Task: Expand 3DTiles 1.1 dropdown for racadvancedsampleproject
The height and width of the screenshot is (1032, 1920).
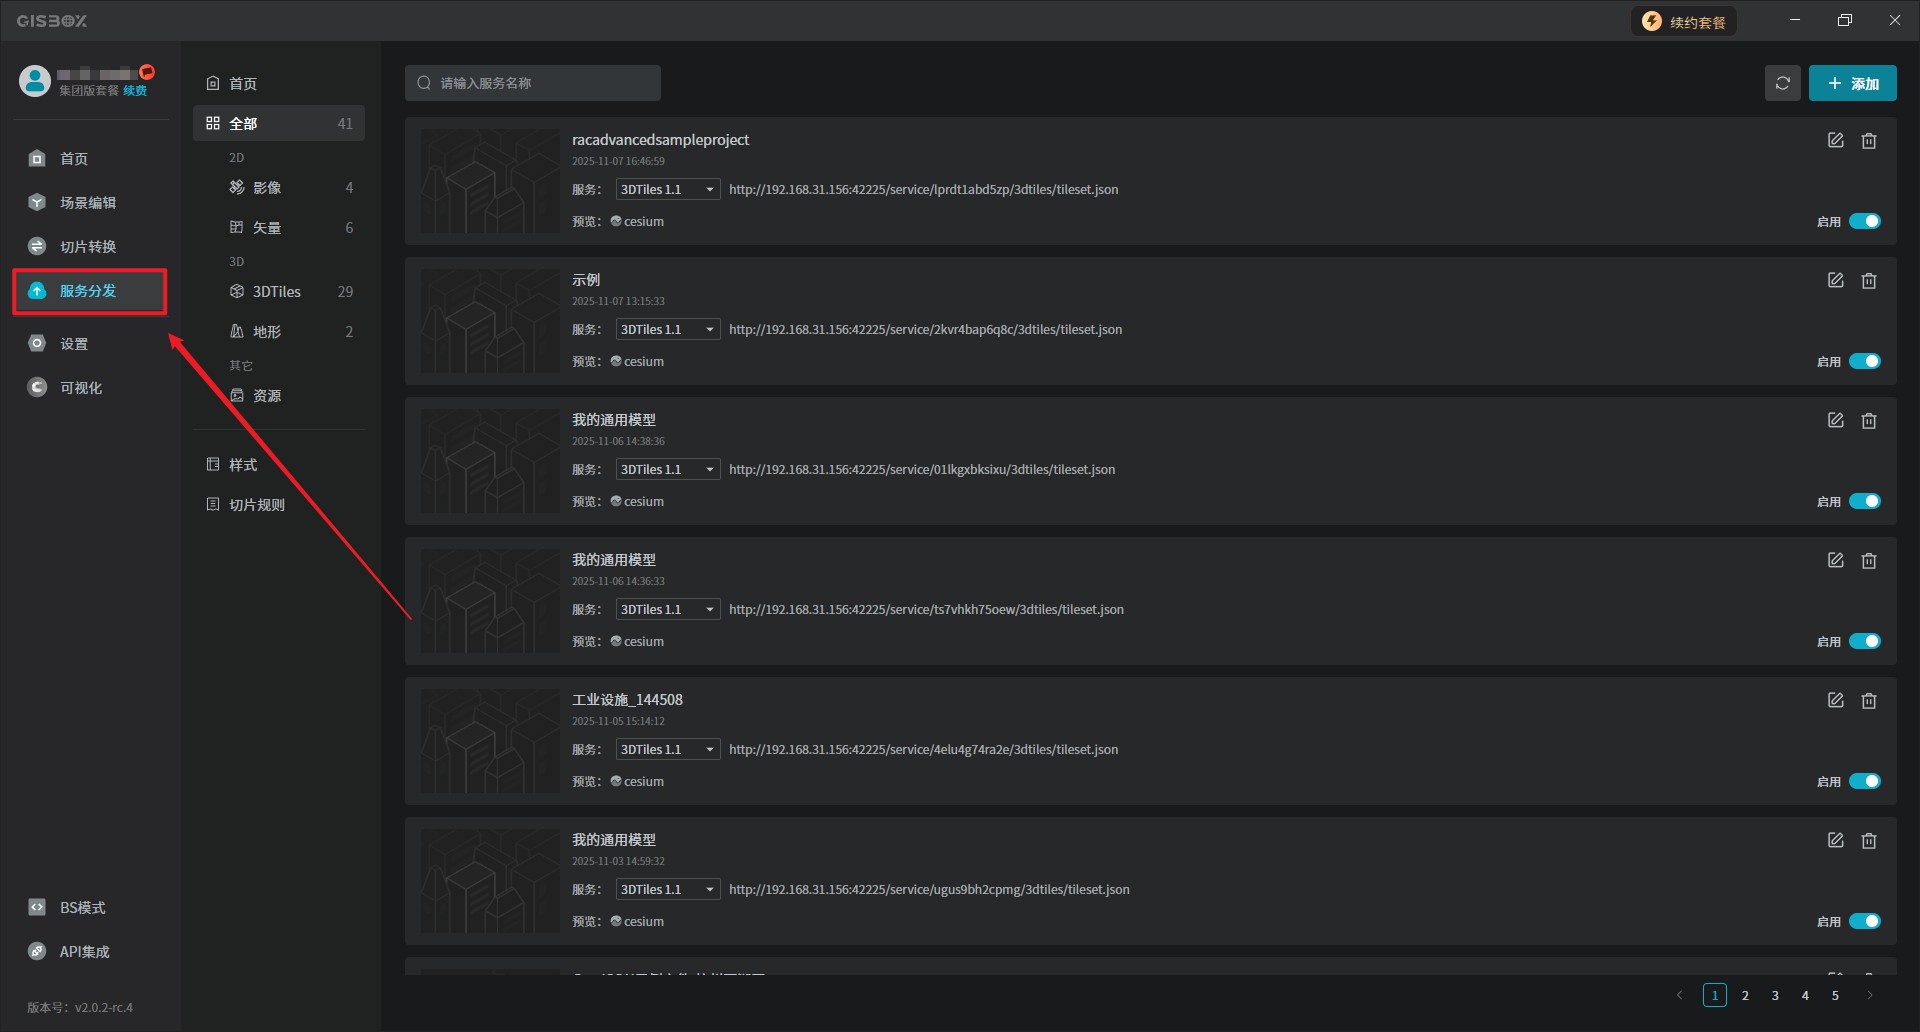Action: (667, 190)
